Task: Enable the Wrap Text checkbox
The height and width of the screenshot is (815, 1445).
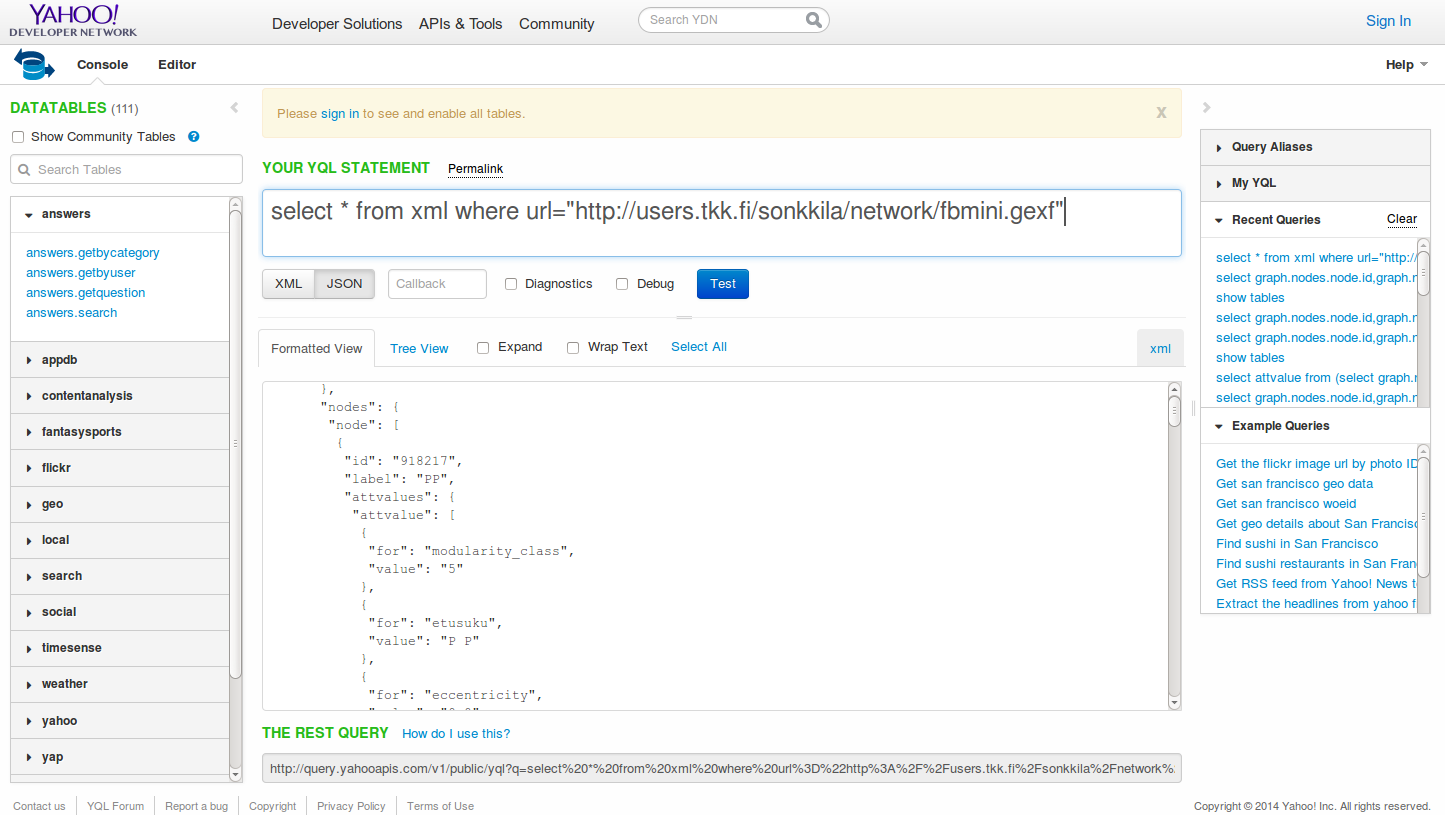Action: point(573,348)
